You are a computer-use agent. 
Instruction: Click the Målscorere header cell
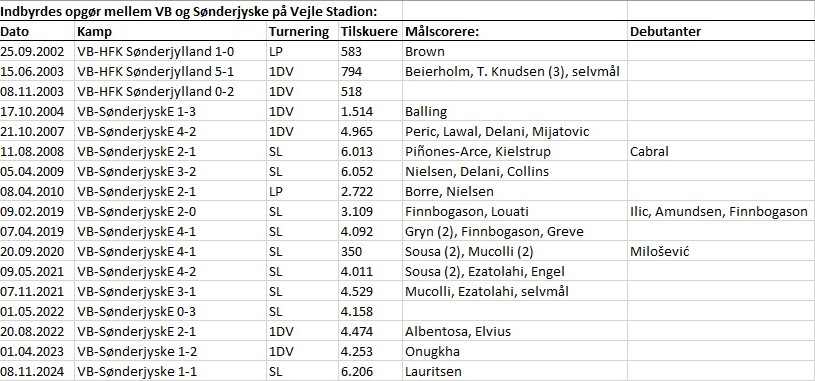[515, 31]
